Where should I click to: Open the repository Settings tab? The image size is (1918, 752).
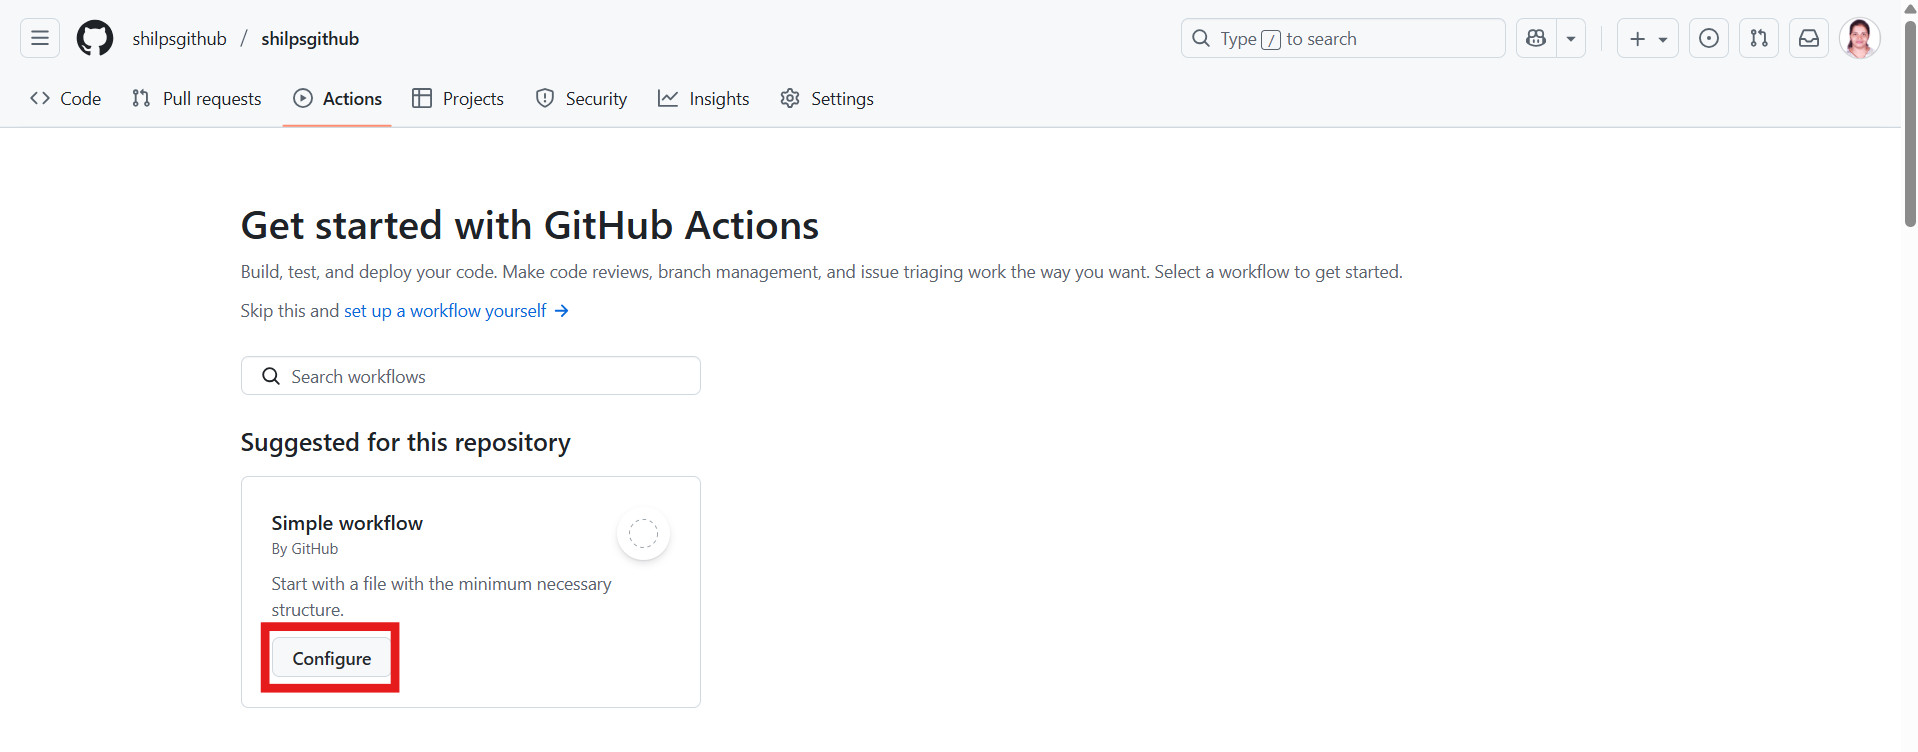pos(827,99)
